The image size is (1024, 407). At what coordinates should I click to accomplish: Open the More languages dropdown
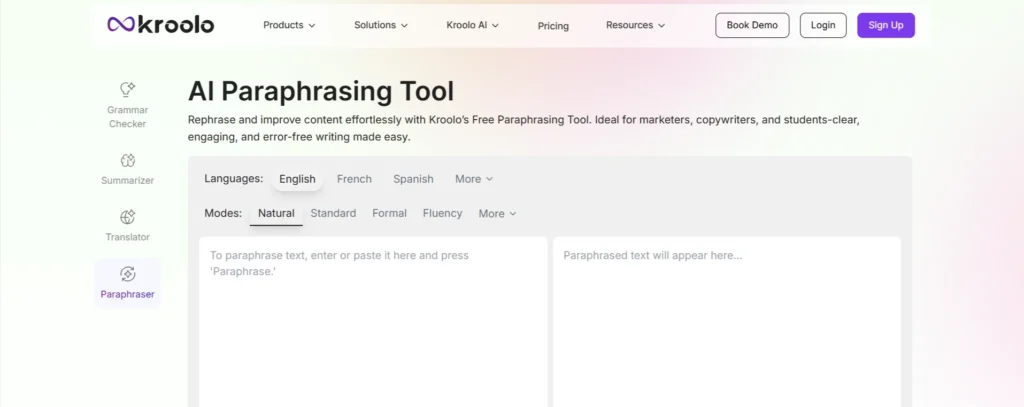point(474,179)
